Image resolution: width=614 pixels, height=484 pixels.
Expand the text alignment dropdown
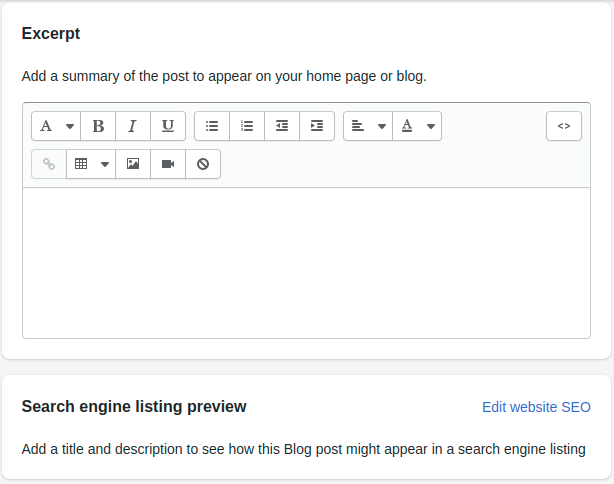368,126
